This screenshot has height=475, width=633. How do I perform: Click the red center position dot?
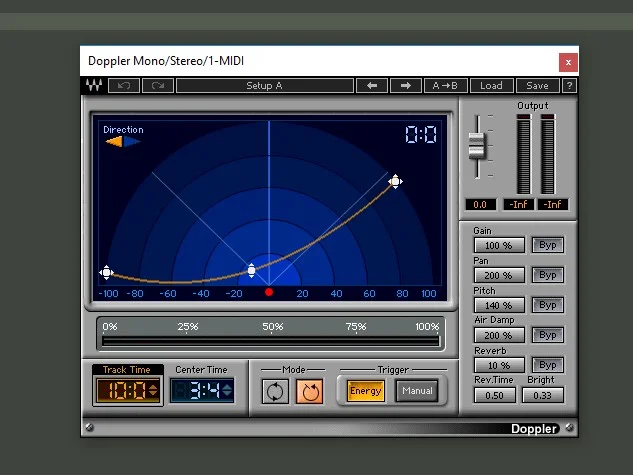point(269,292)
